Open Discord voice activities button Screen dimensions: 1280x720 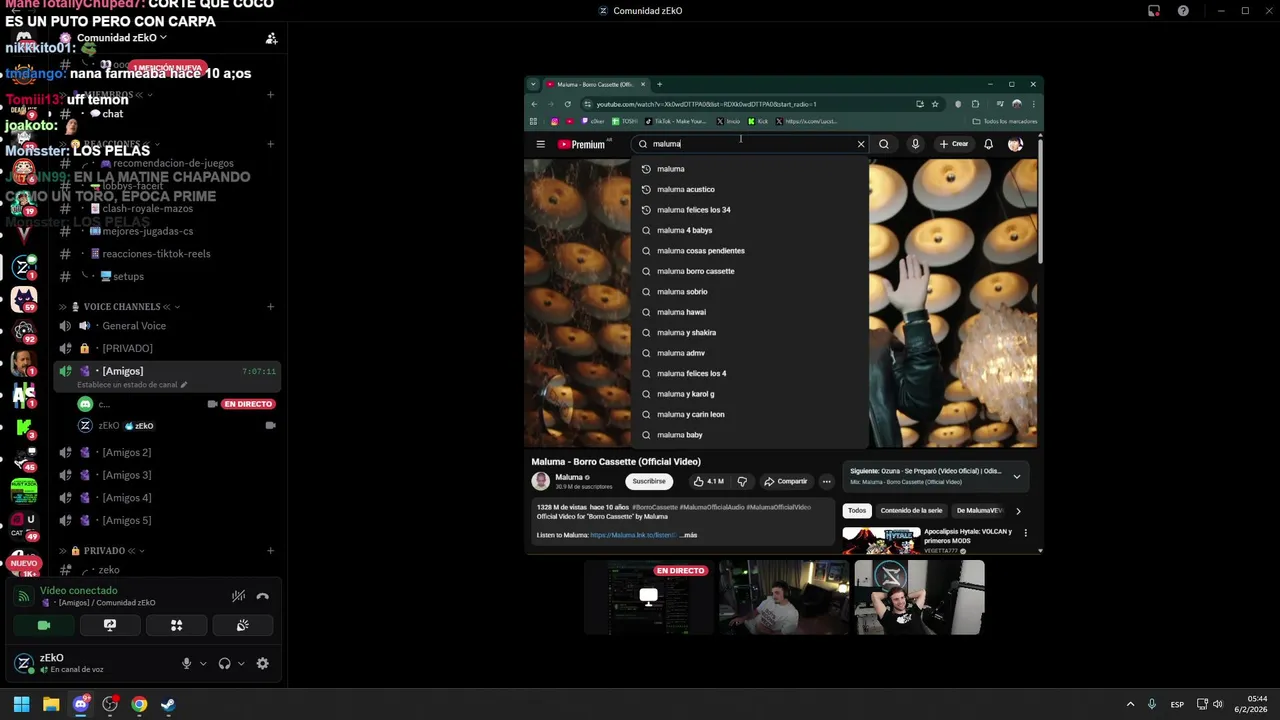(x=176, y=625)
